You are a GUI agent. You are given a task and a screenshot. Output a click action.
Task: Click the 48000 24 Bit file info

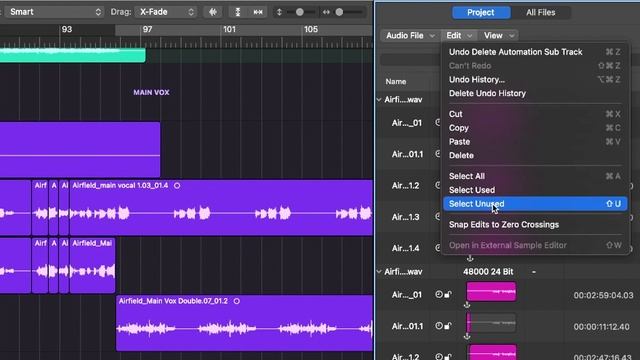coord(488,272)
